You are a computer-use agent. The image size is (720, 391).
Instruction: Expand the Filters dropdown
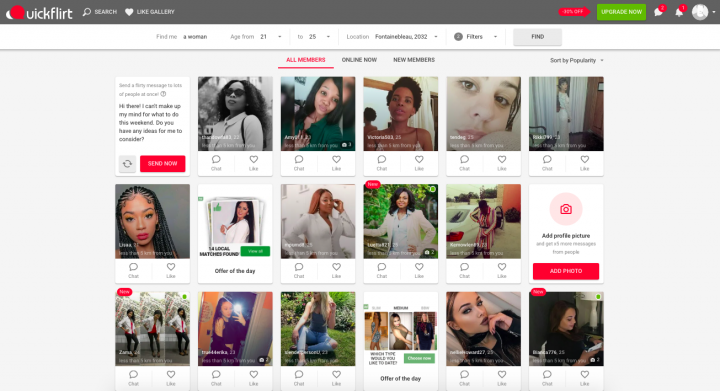click(476, 37)
